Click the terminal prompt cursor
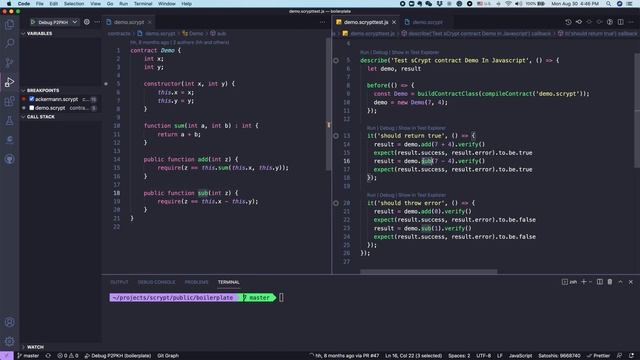Screen dimensions: 640x360 point(281,298)
